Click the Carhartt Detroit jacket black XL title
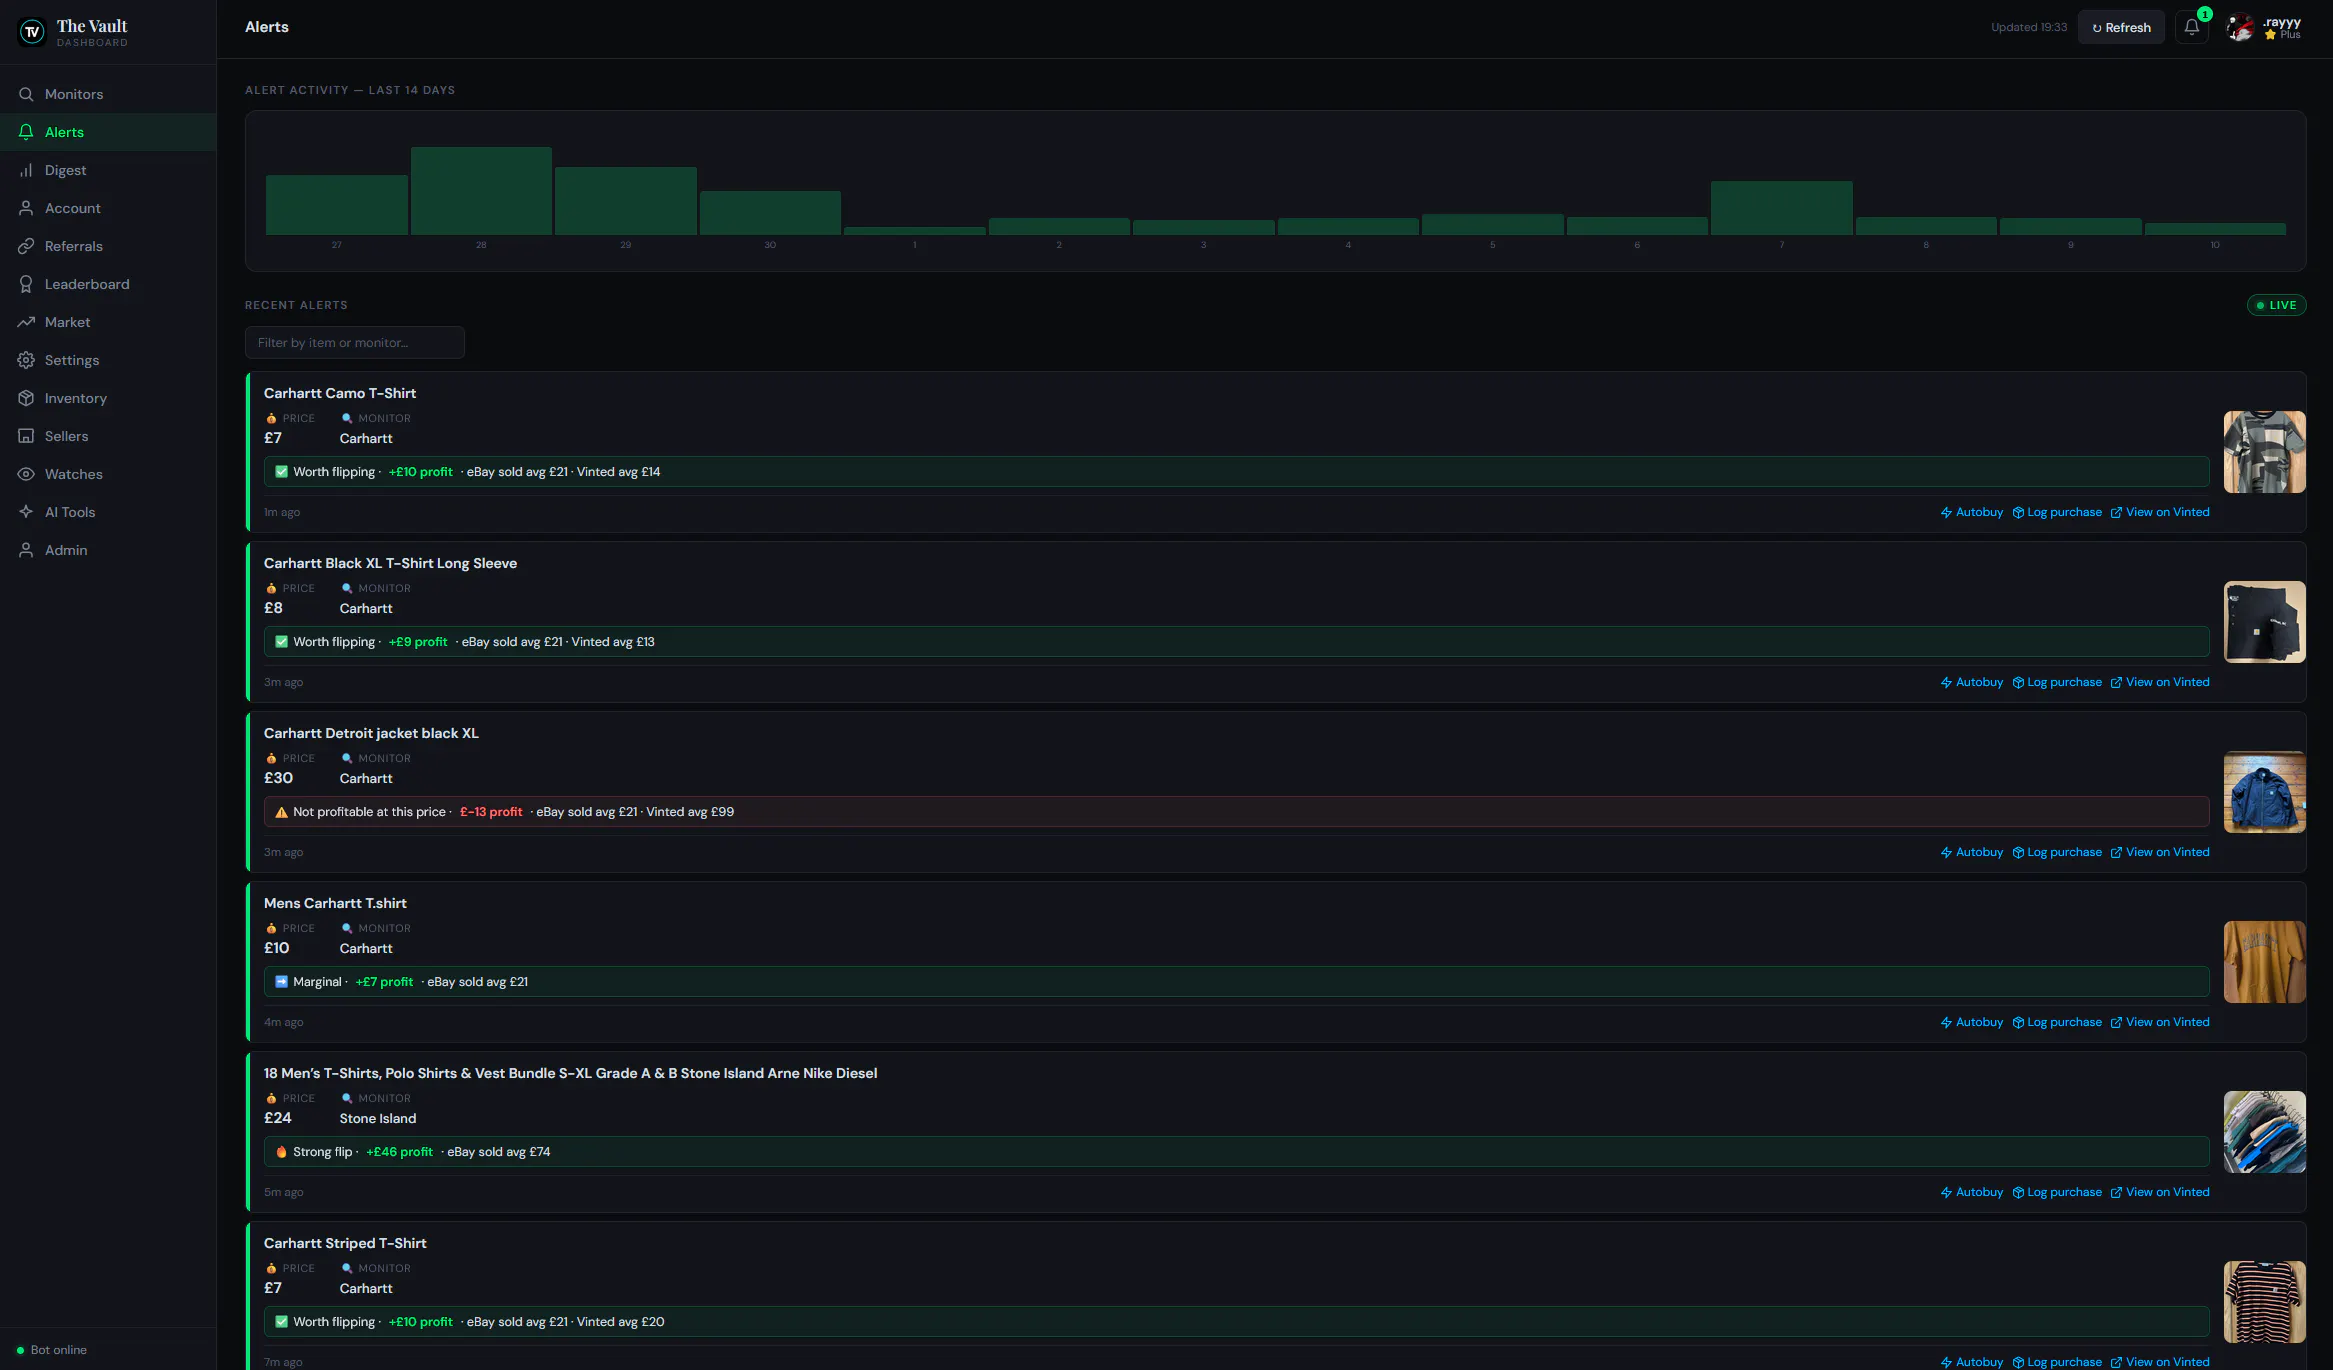Screen dimensions: 2333x1370 [x=371, y=733]
